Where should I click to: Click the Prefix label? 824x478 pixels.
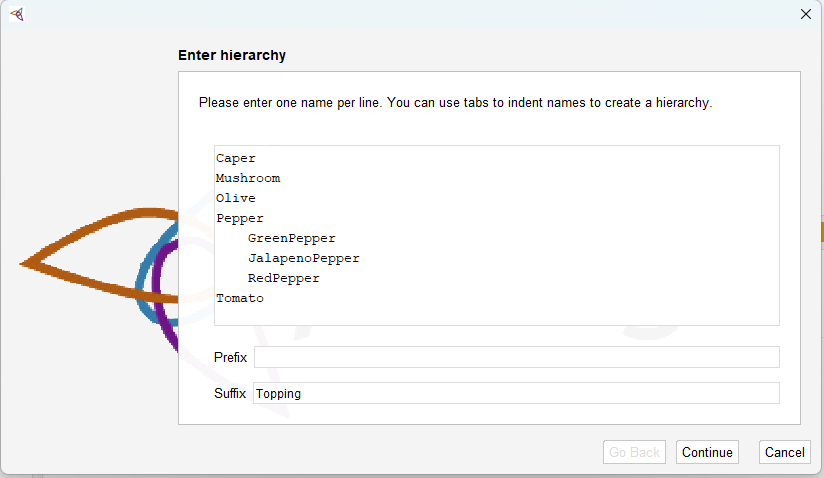point(230,357)
